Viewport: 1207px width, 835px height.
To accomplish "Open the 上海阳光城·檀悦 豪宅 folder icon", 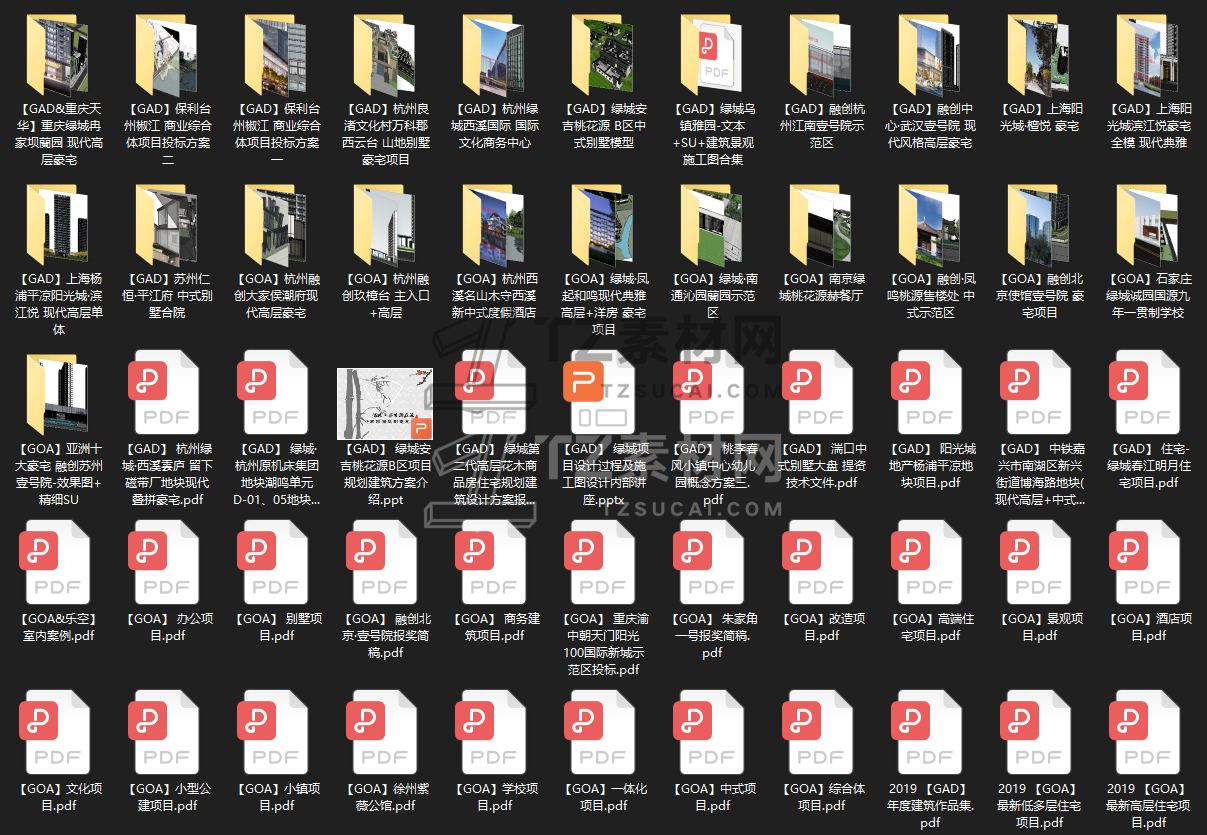I will pos(1040,56).
